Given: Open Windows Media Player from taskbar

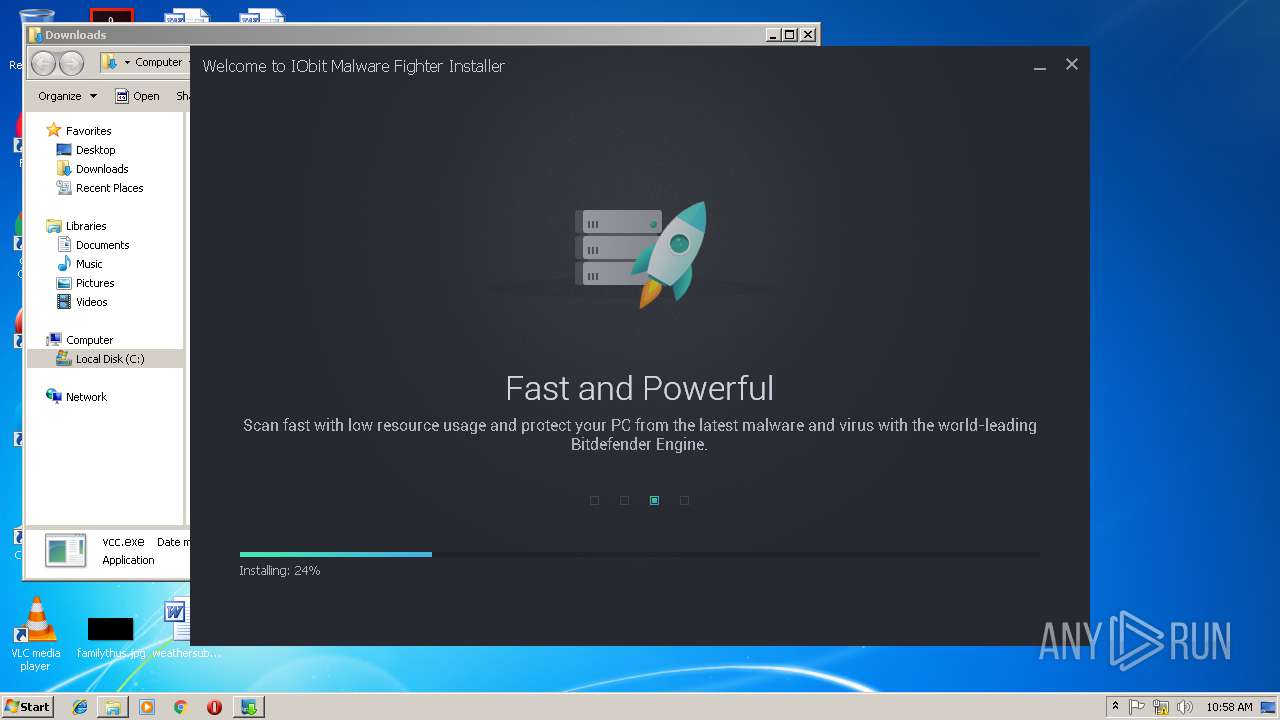Looking at the screenshot, I should (x=147, y=707).
